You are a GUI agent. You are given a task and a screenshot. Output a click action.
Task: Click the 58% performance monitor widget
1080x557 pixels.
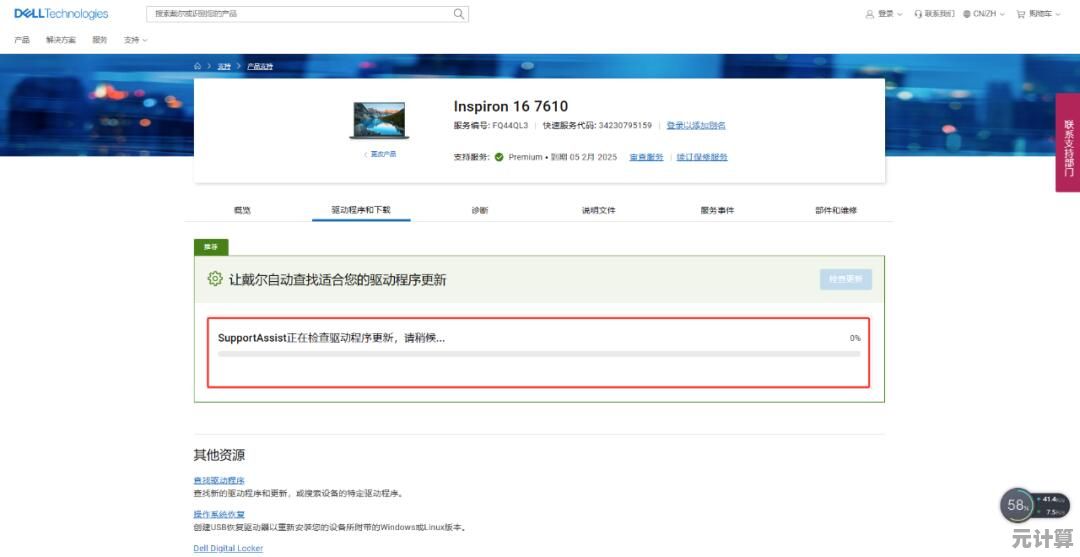1036,505
